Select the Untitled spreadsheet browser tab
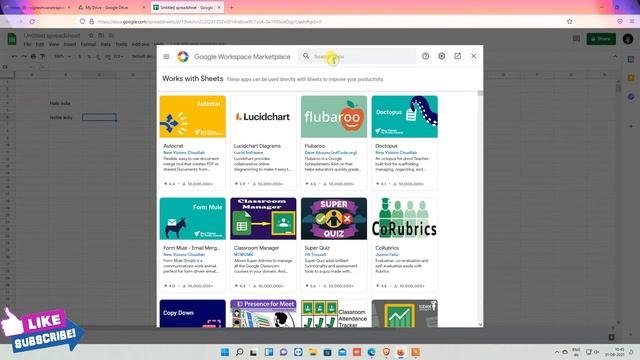 pos(186,7)
